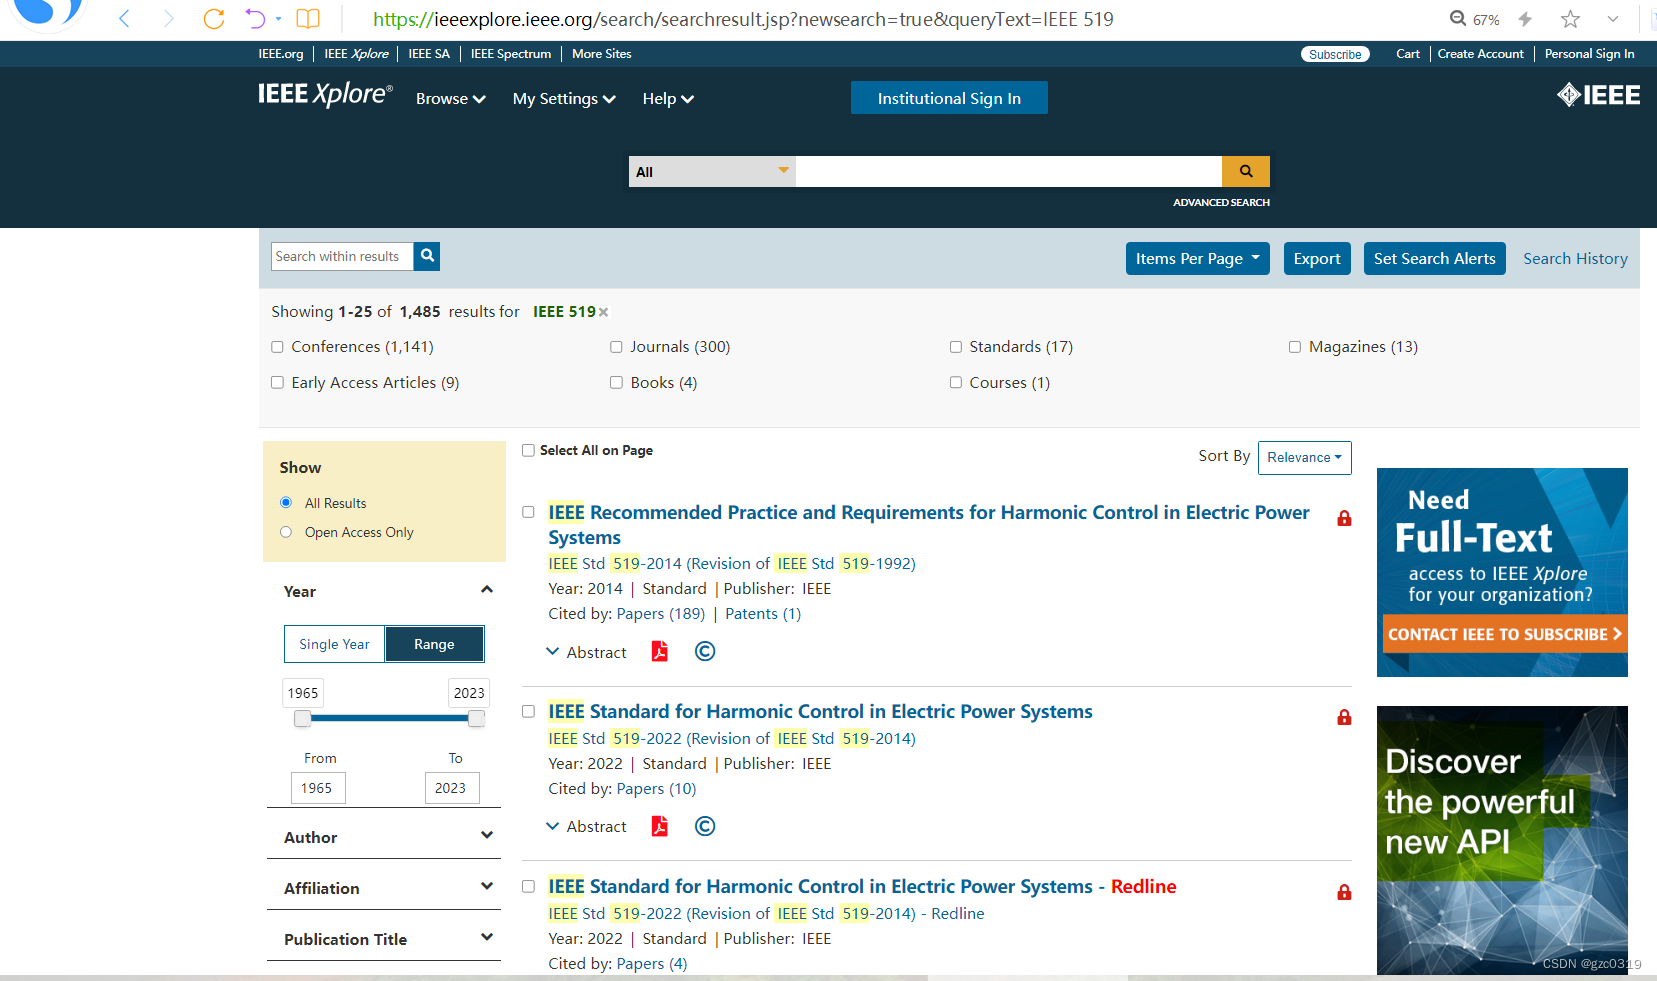
Task: Open IEEE SA in the top bar
Action: click(x=429, y=54)
